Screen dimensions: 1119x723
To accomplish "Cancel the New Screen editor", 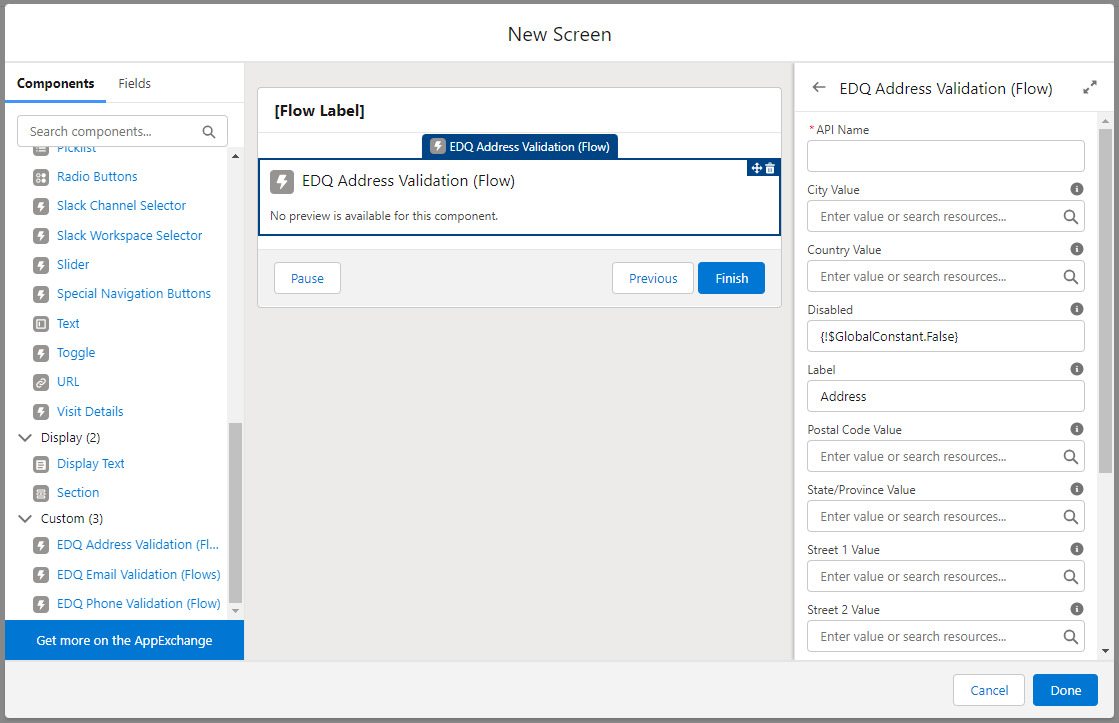I will 988,690.
